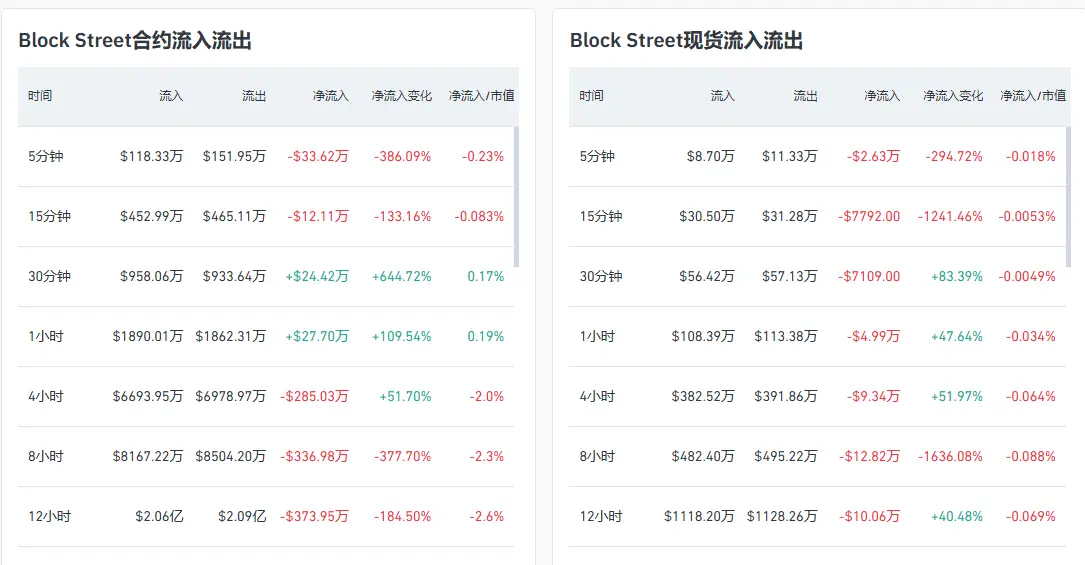Screen dimensions: 1085x565
Task: Click the spot change value -1636.08%
Action: [950, 456]
